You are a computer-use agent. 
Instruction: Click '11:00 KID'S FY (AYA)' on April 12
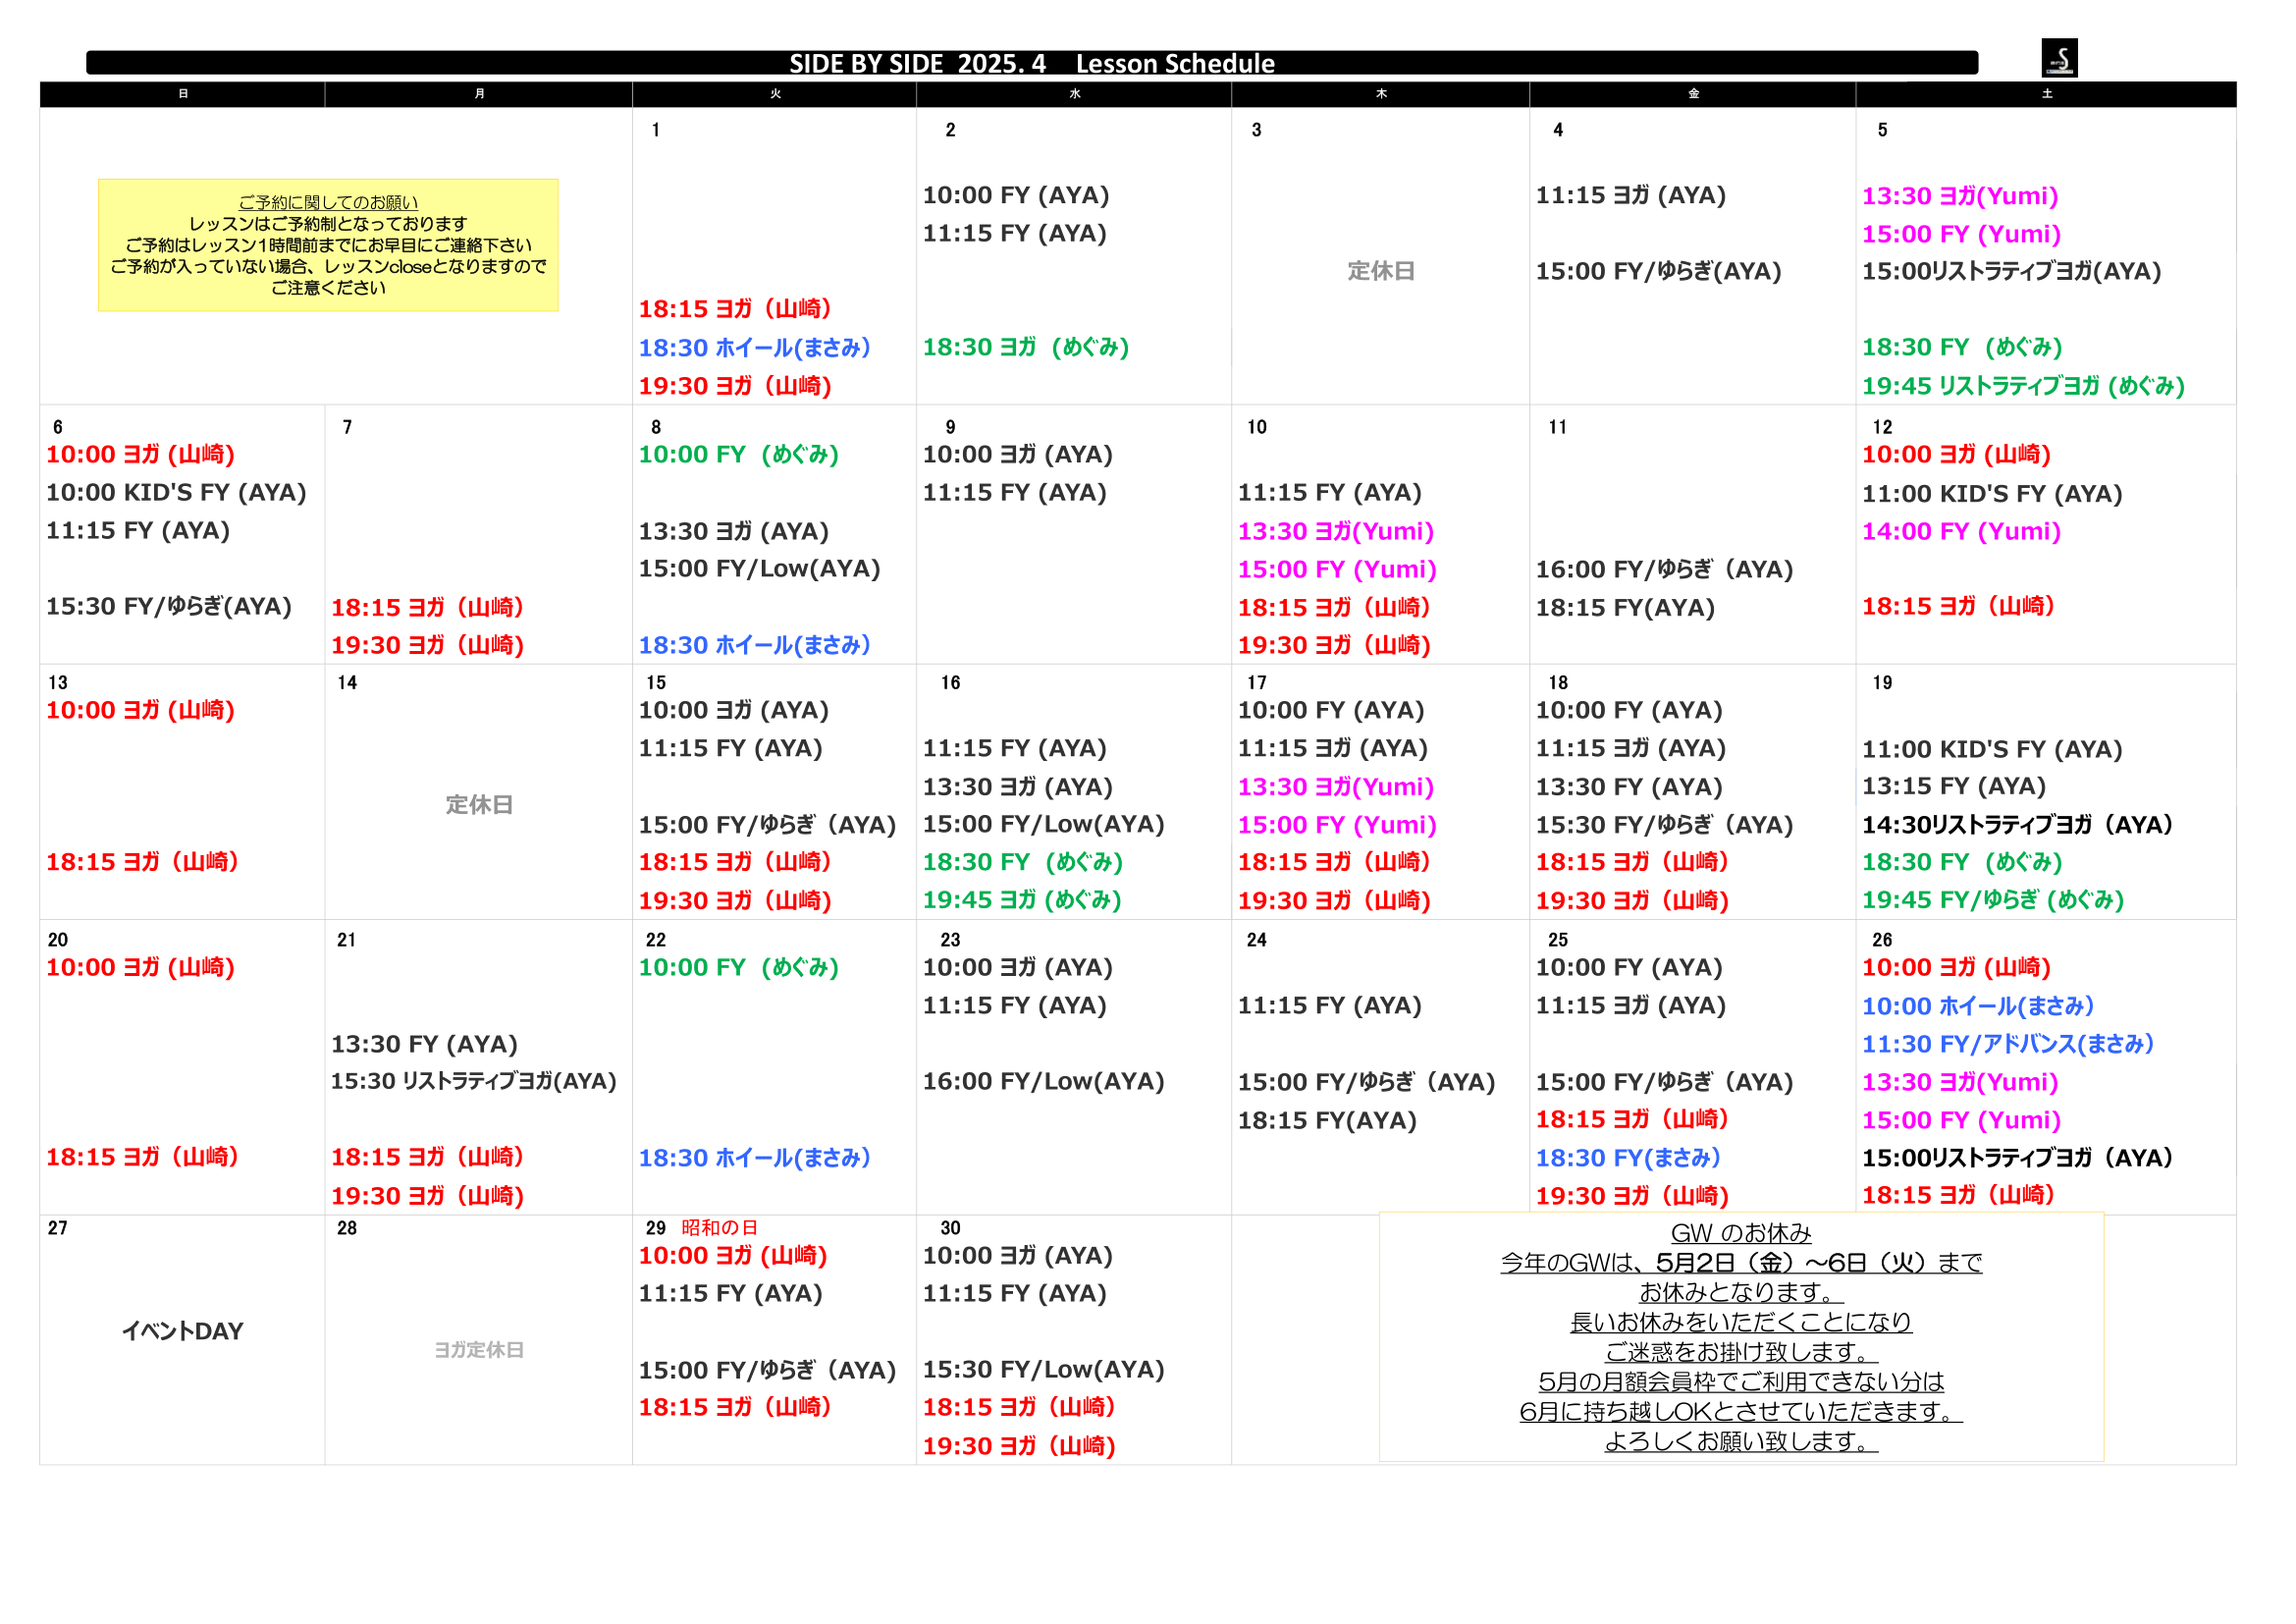[x=1992, y=493]
